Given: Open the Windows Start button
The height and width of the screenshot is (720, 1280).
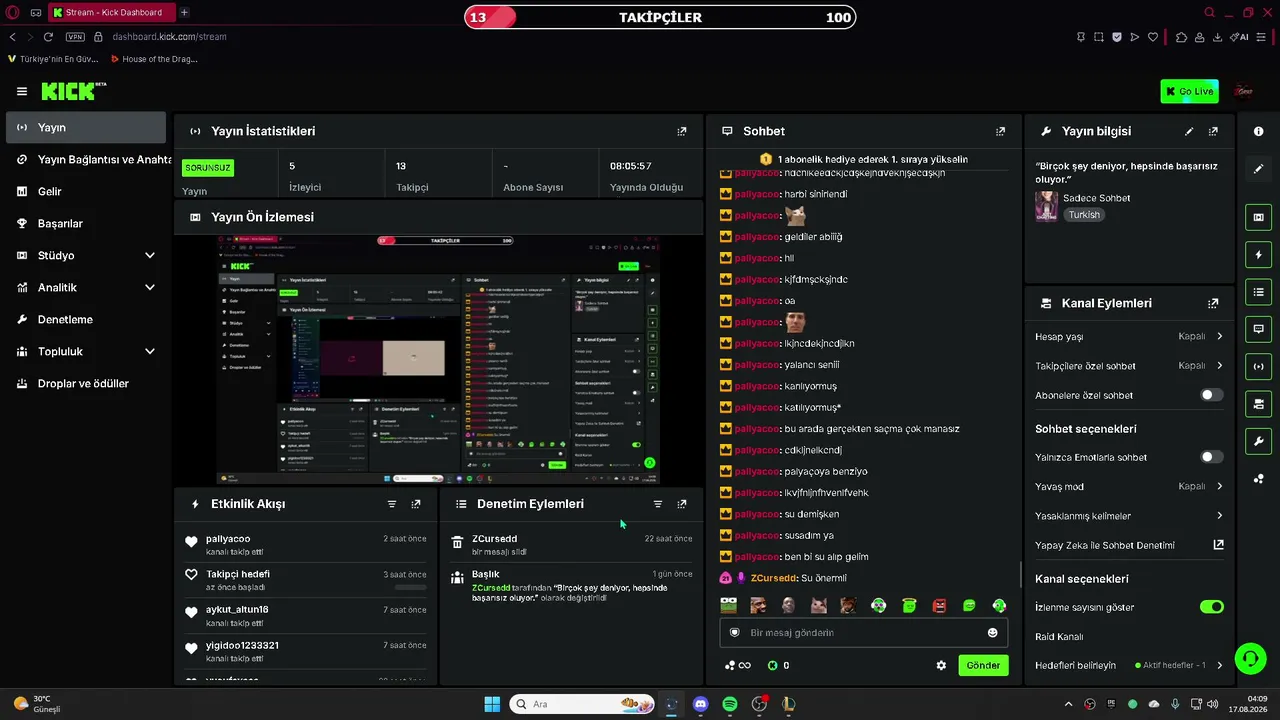Looking at the screenshot, I should pyautogui.click(x=492, y=704).
